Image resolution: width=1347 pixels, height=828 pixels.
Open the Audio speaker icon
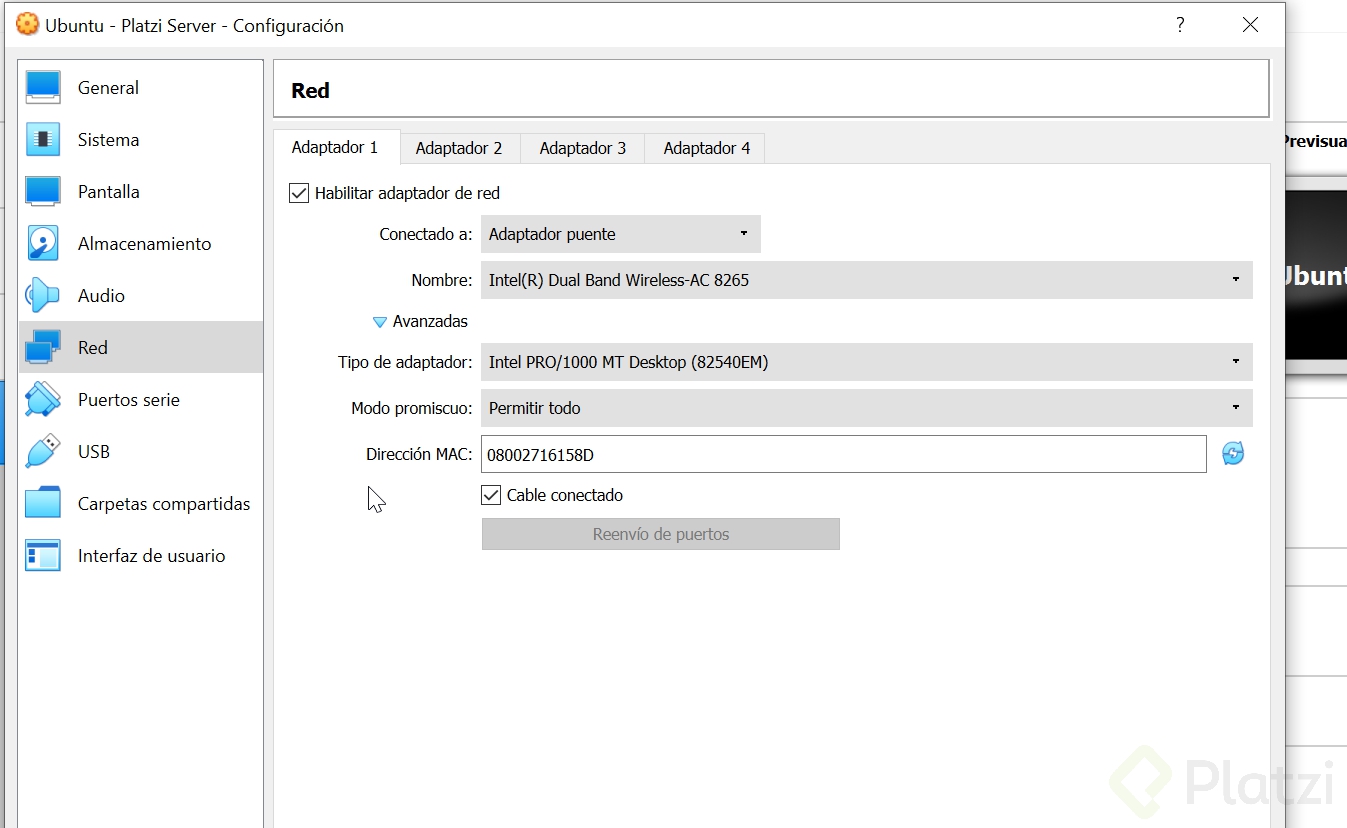click(x=43, y=296)
